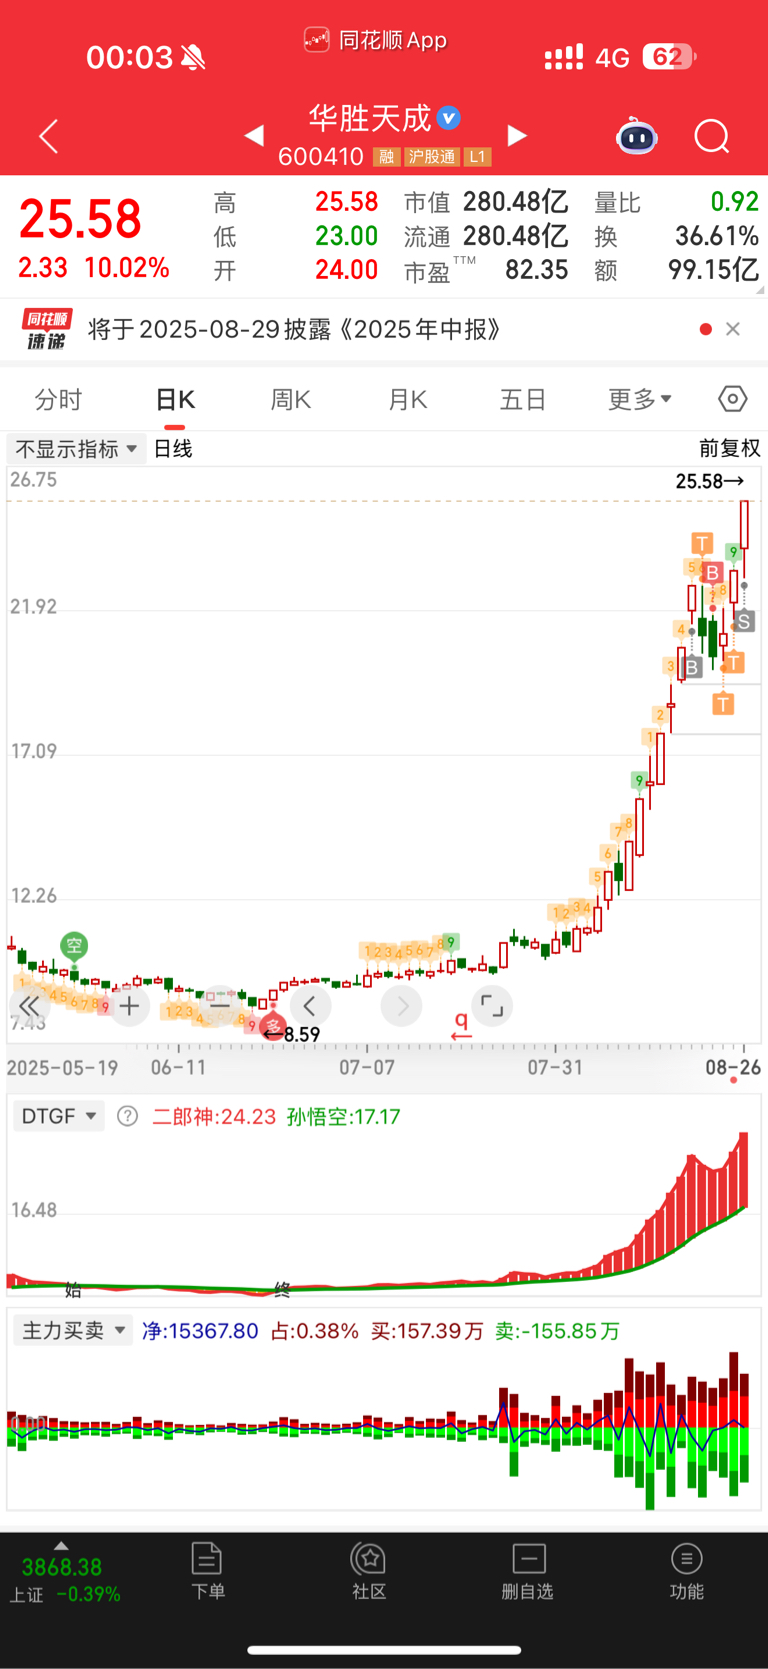
Task: Tap the L1 level tag
Action: [x=477, y=157]
